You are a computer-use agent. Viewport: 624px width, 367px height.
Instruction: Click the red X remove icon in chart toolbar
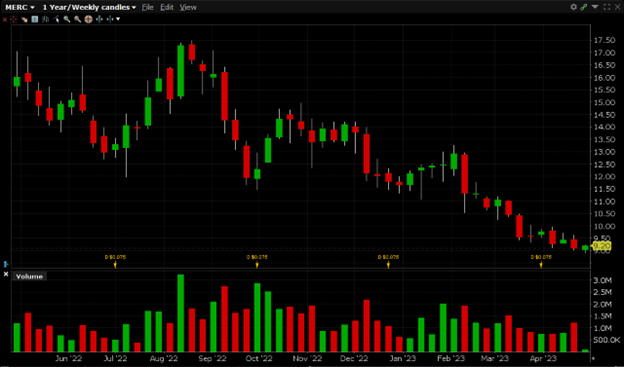tap(4, 19)
